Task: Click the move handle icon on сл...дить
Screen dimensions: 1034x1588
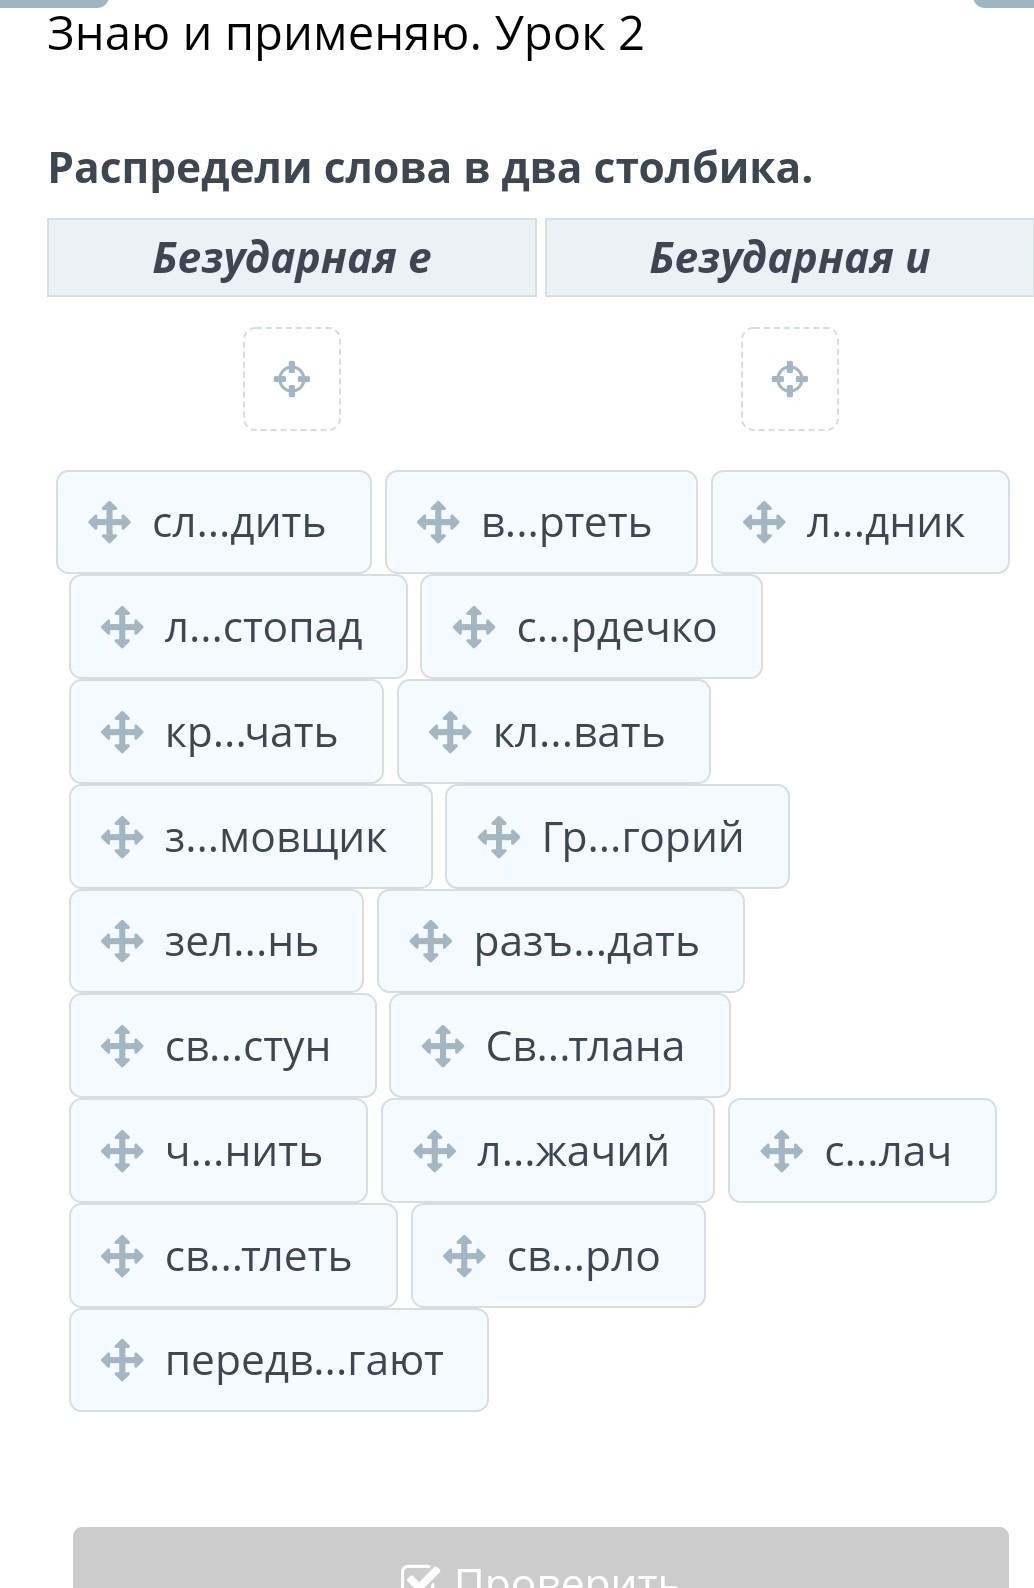Action: pyautogui.click(x=109, y=523)
